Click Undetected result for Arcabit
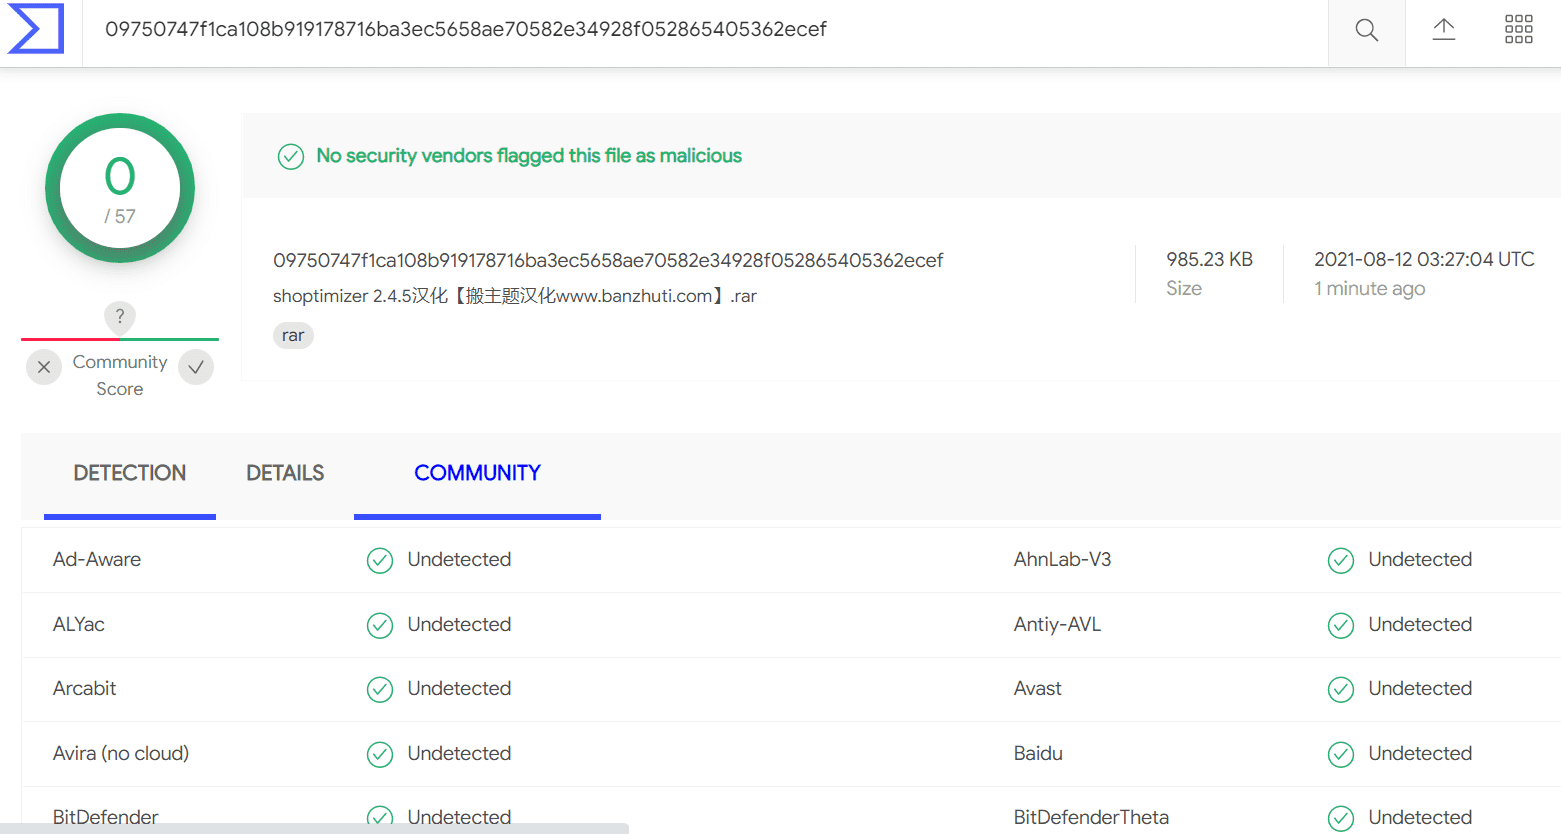1561x834 pixels. [x=459, y=688]
